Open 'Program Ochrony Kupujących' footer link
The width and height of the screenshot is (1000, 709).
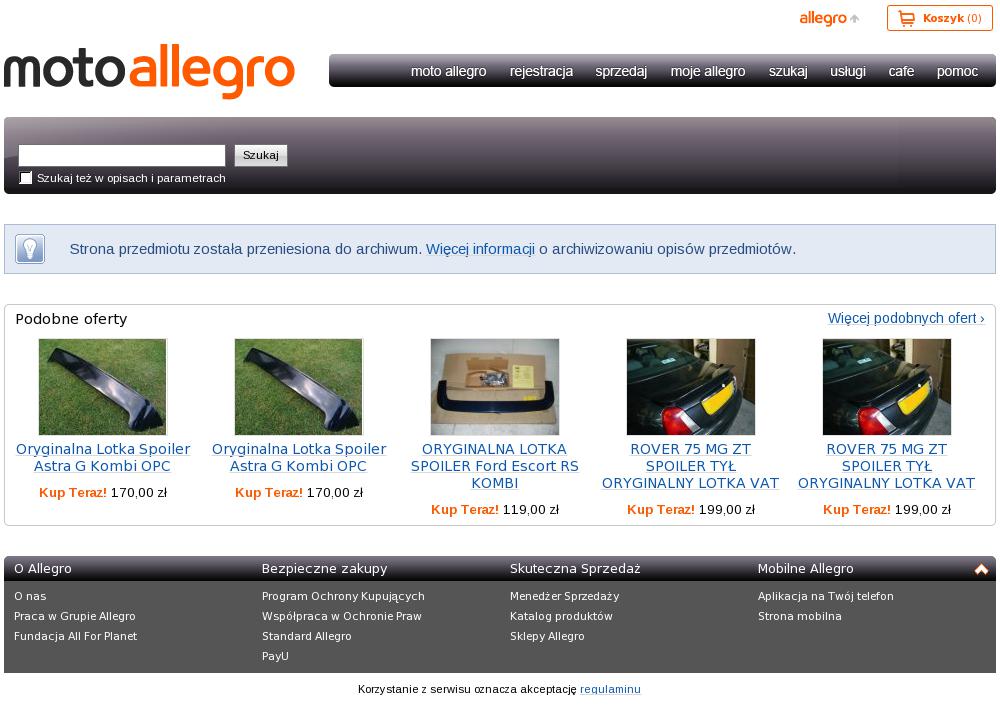click(343, 596)
